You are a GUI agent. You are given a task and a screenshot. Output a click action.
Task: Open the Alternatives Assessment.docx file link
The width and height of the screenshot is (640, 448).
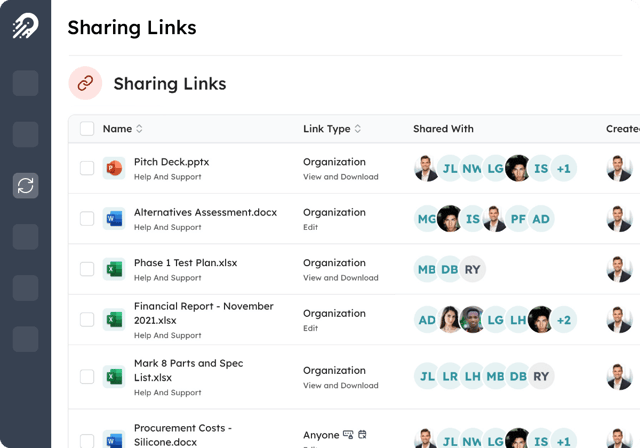click(205, 212)
